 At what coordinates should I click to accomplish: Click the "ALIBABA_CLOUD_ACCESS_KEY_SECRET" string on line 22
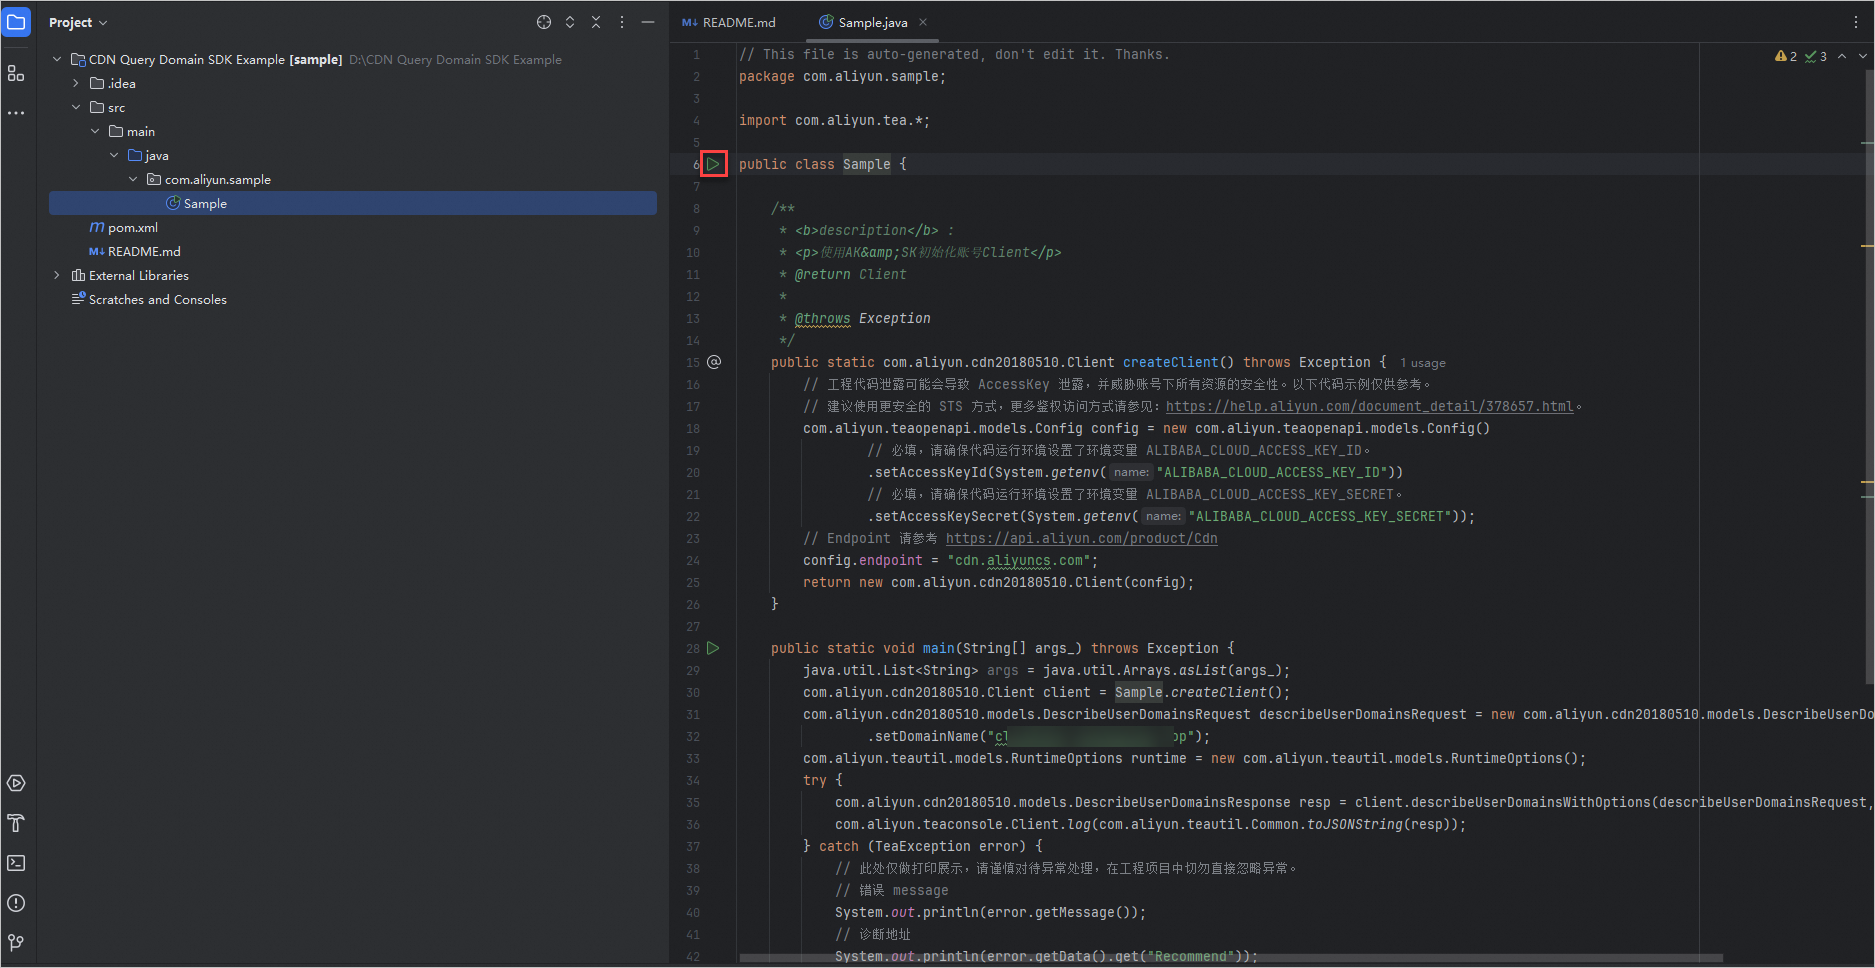tap(1319, 516)
